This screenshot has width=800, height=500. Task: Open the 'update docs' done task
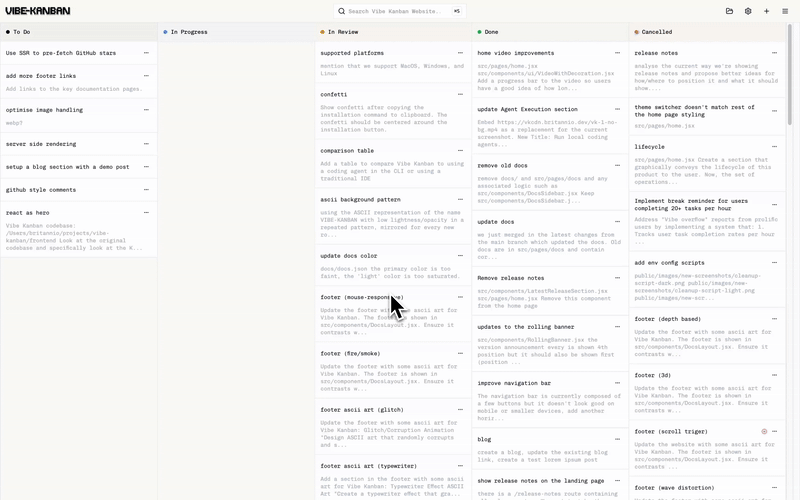click(550, 239)
